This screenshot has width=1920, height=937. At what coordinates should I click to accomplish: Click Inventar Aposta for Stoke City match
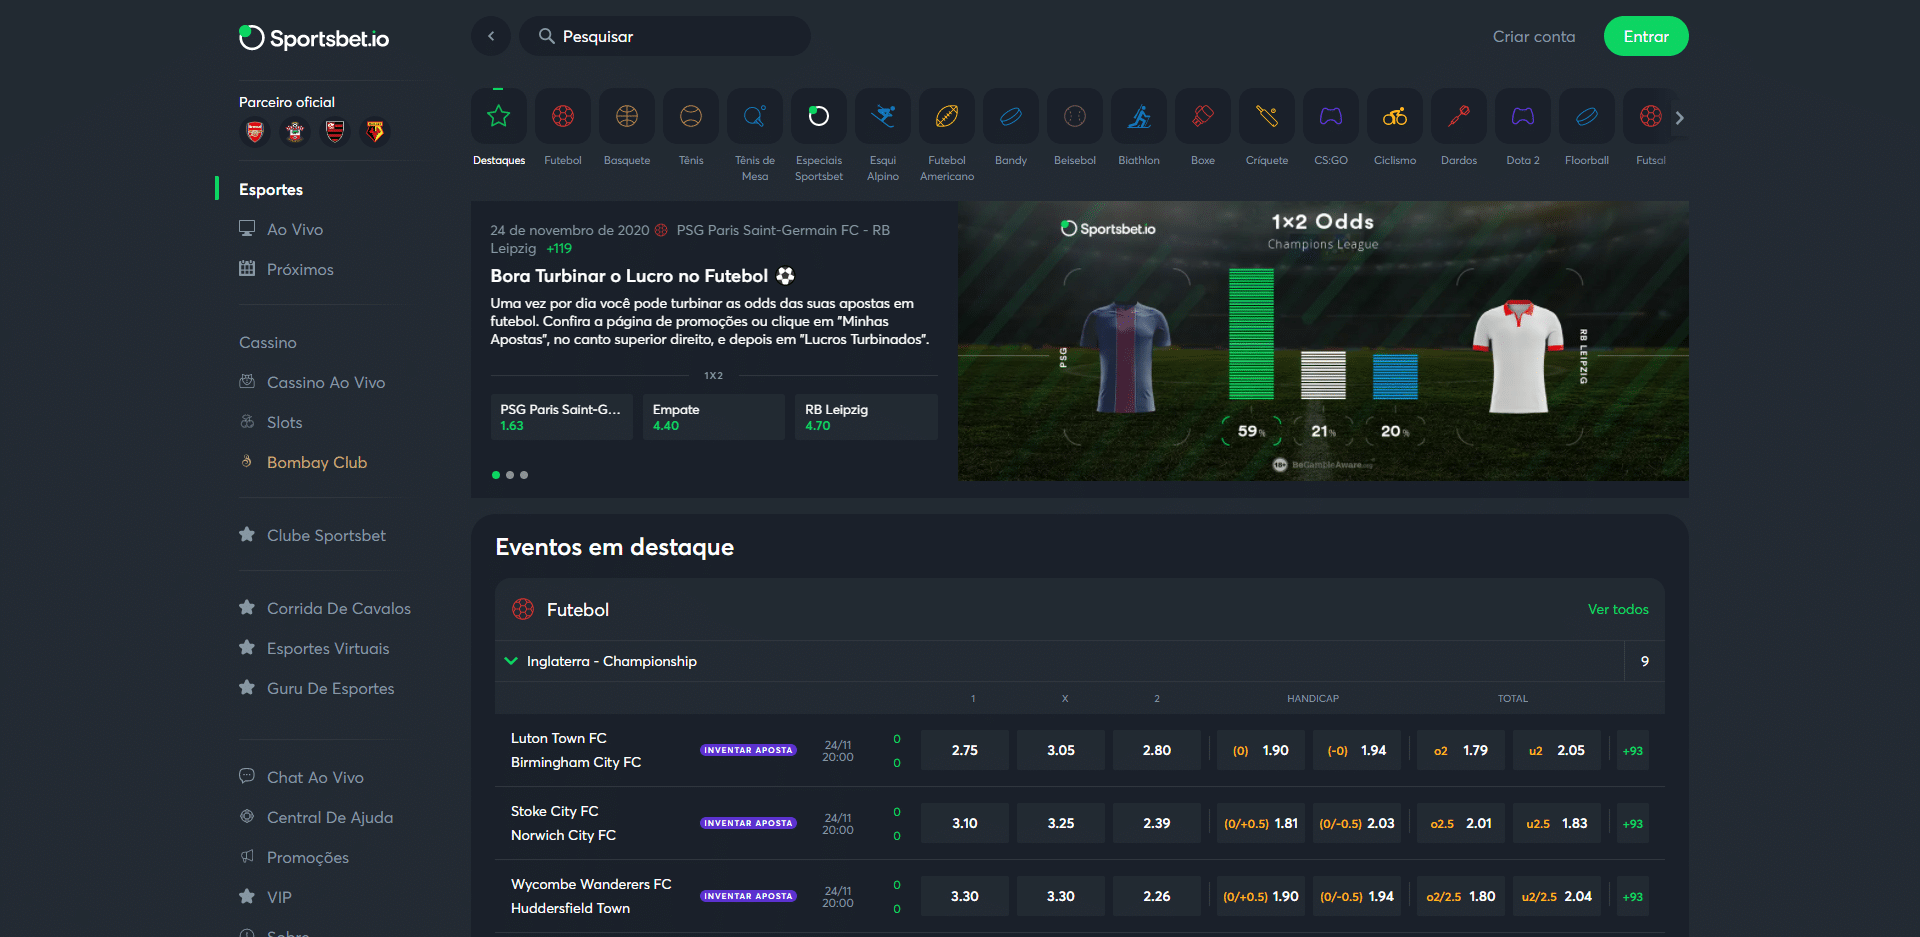pyautogui.click(x=748, y=823)
